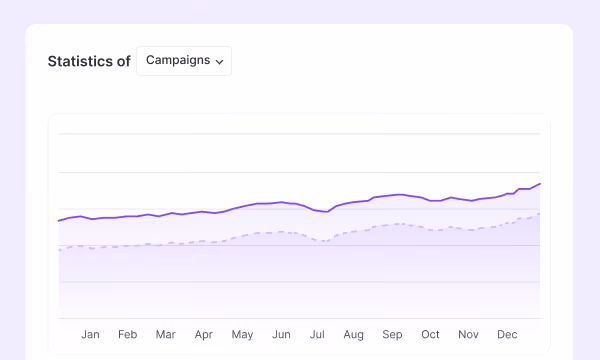Image resolution: width=600 pixels, height=360 pixels.
Task: Click the Jul month label
Action: point(317,334)
